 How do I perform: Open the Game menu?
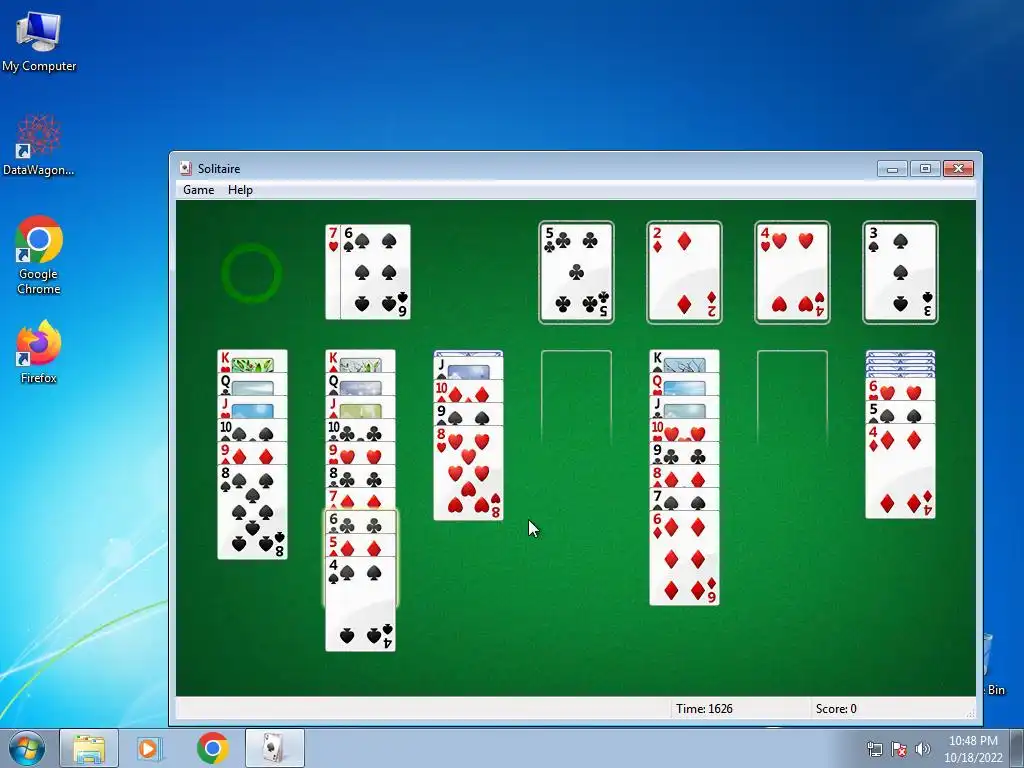tap(199, 190)
